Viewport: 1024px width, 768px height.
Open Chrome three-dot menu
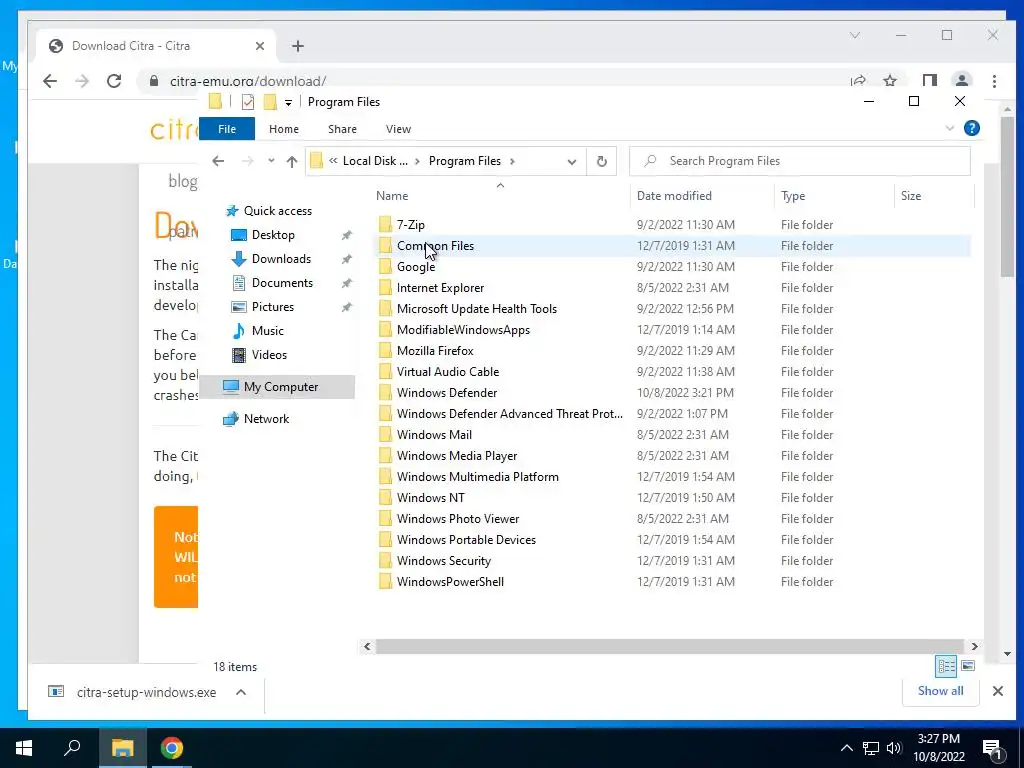coord(994,81)
